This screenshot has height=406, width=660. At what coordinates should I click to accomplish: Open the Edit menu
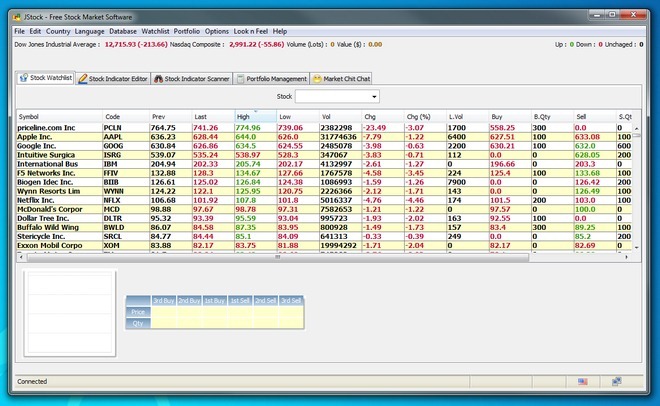tap(35, 31)
